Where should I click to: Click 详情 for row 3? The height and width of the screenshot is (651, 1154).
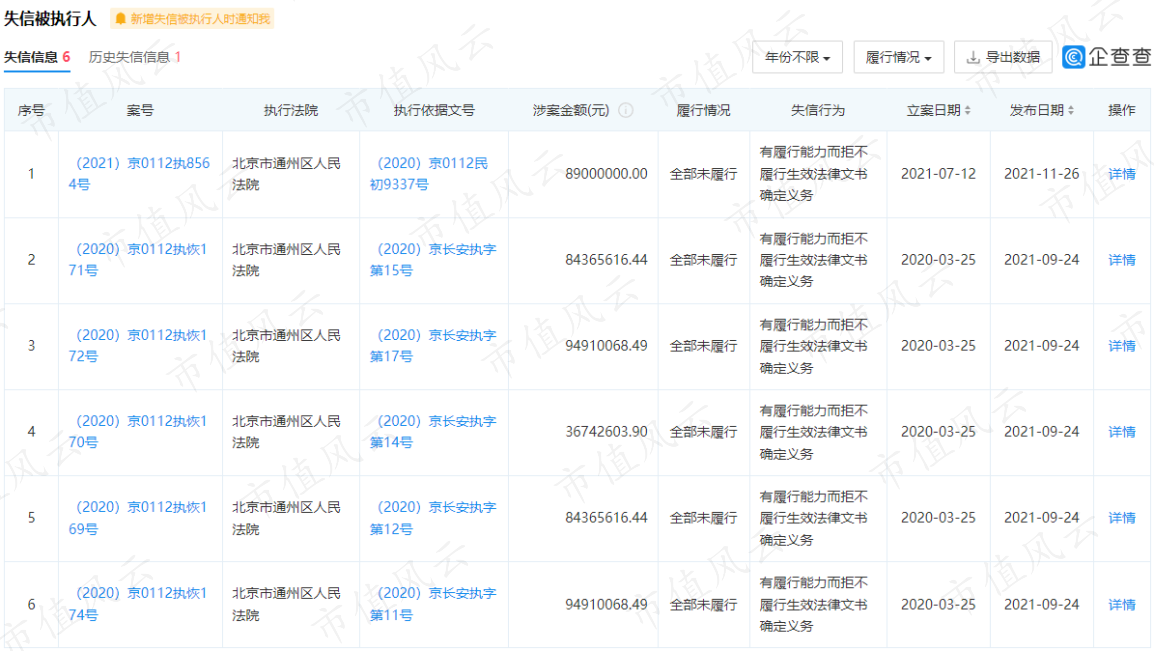point(1122,346)
